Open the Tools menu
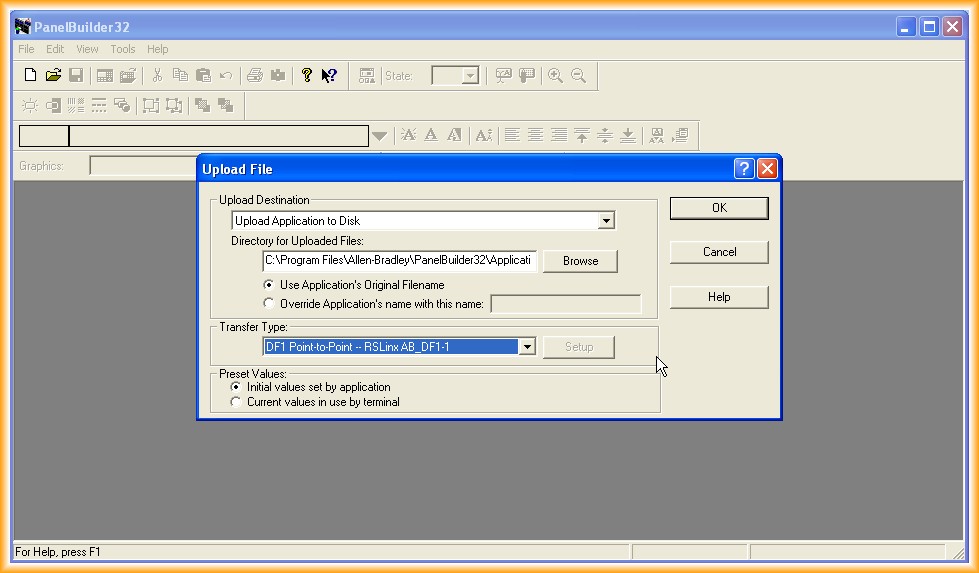This screenshot has height=573, width=979. pos(123,49)
